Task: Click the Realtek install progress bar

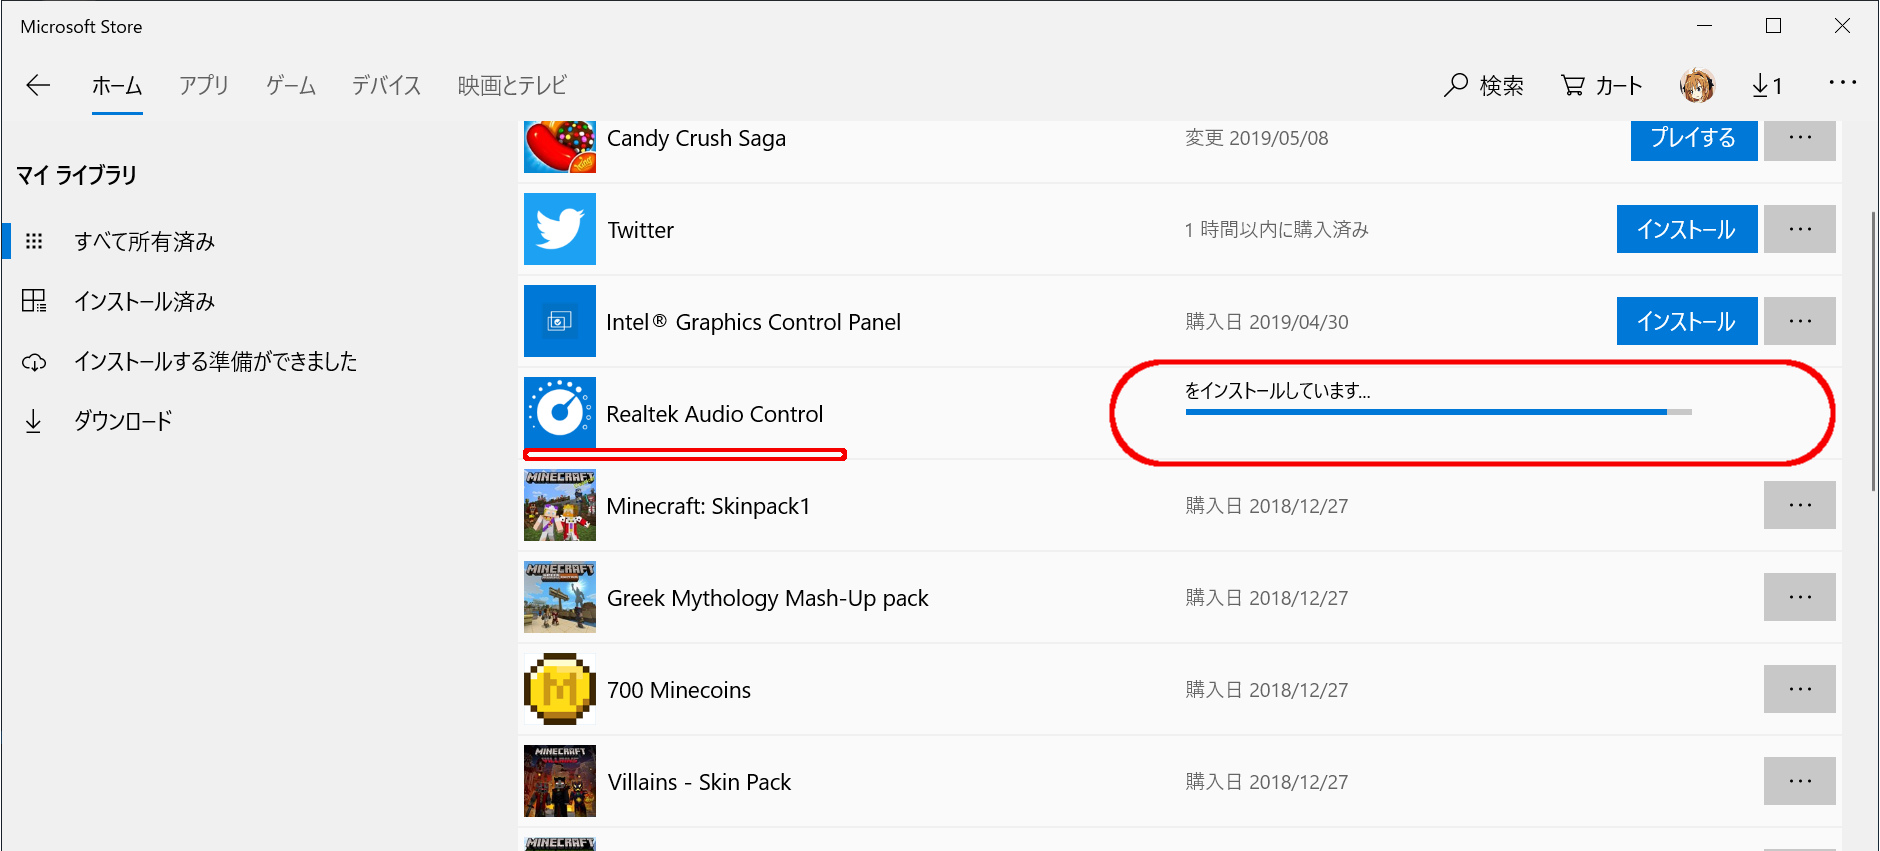Action: (x=1438, y=412)
